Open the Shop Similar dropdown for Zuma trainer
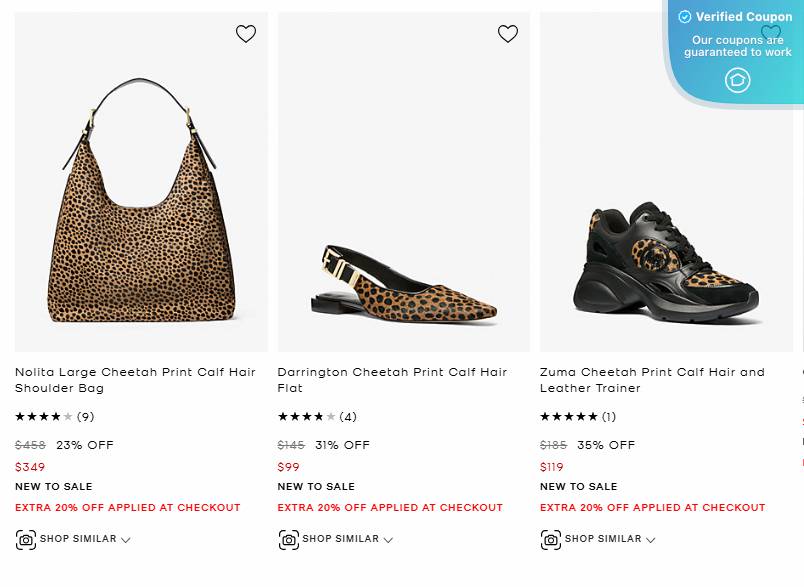Image resolution: width=804 pixels, height=587 pixels. (648, 541)
